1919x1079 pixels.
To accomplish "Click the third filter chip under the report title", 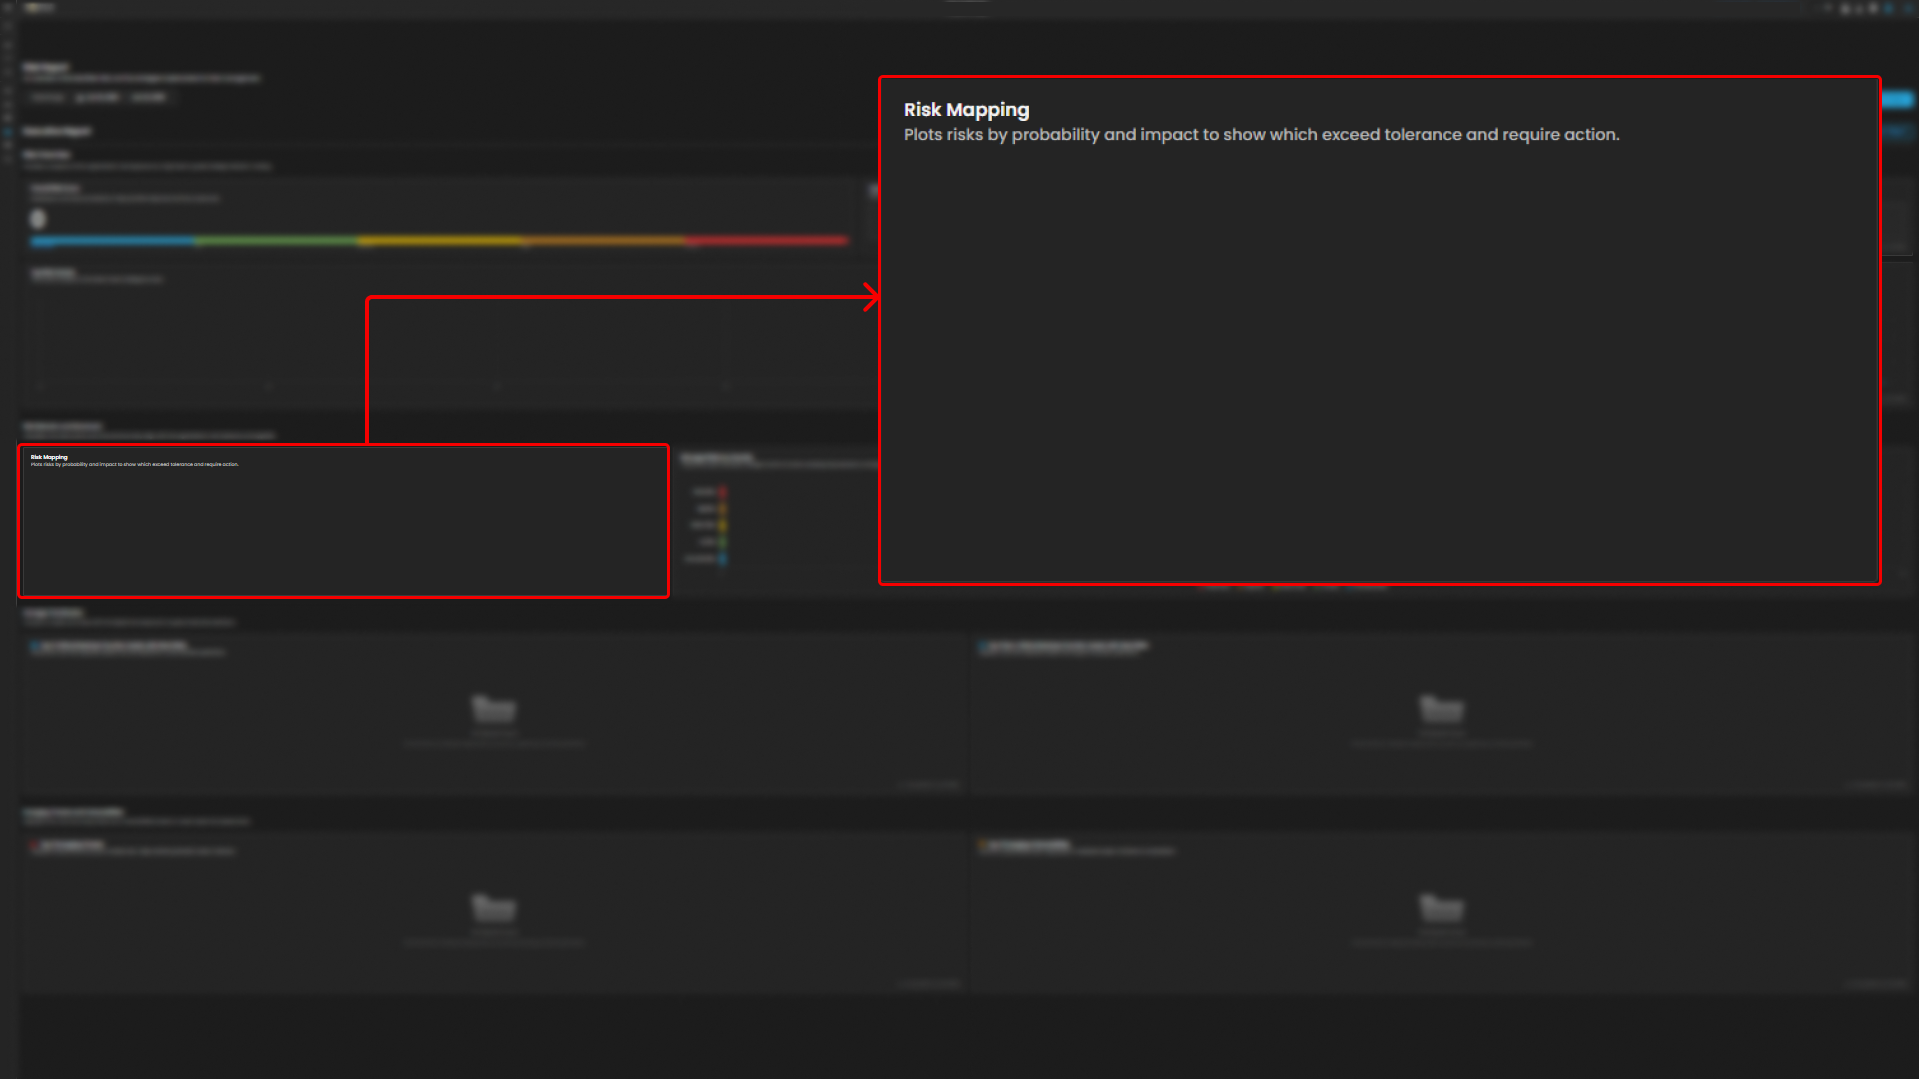I will coord(149,97).
